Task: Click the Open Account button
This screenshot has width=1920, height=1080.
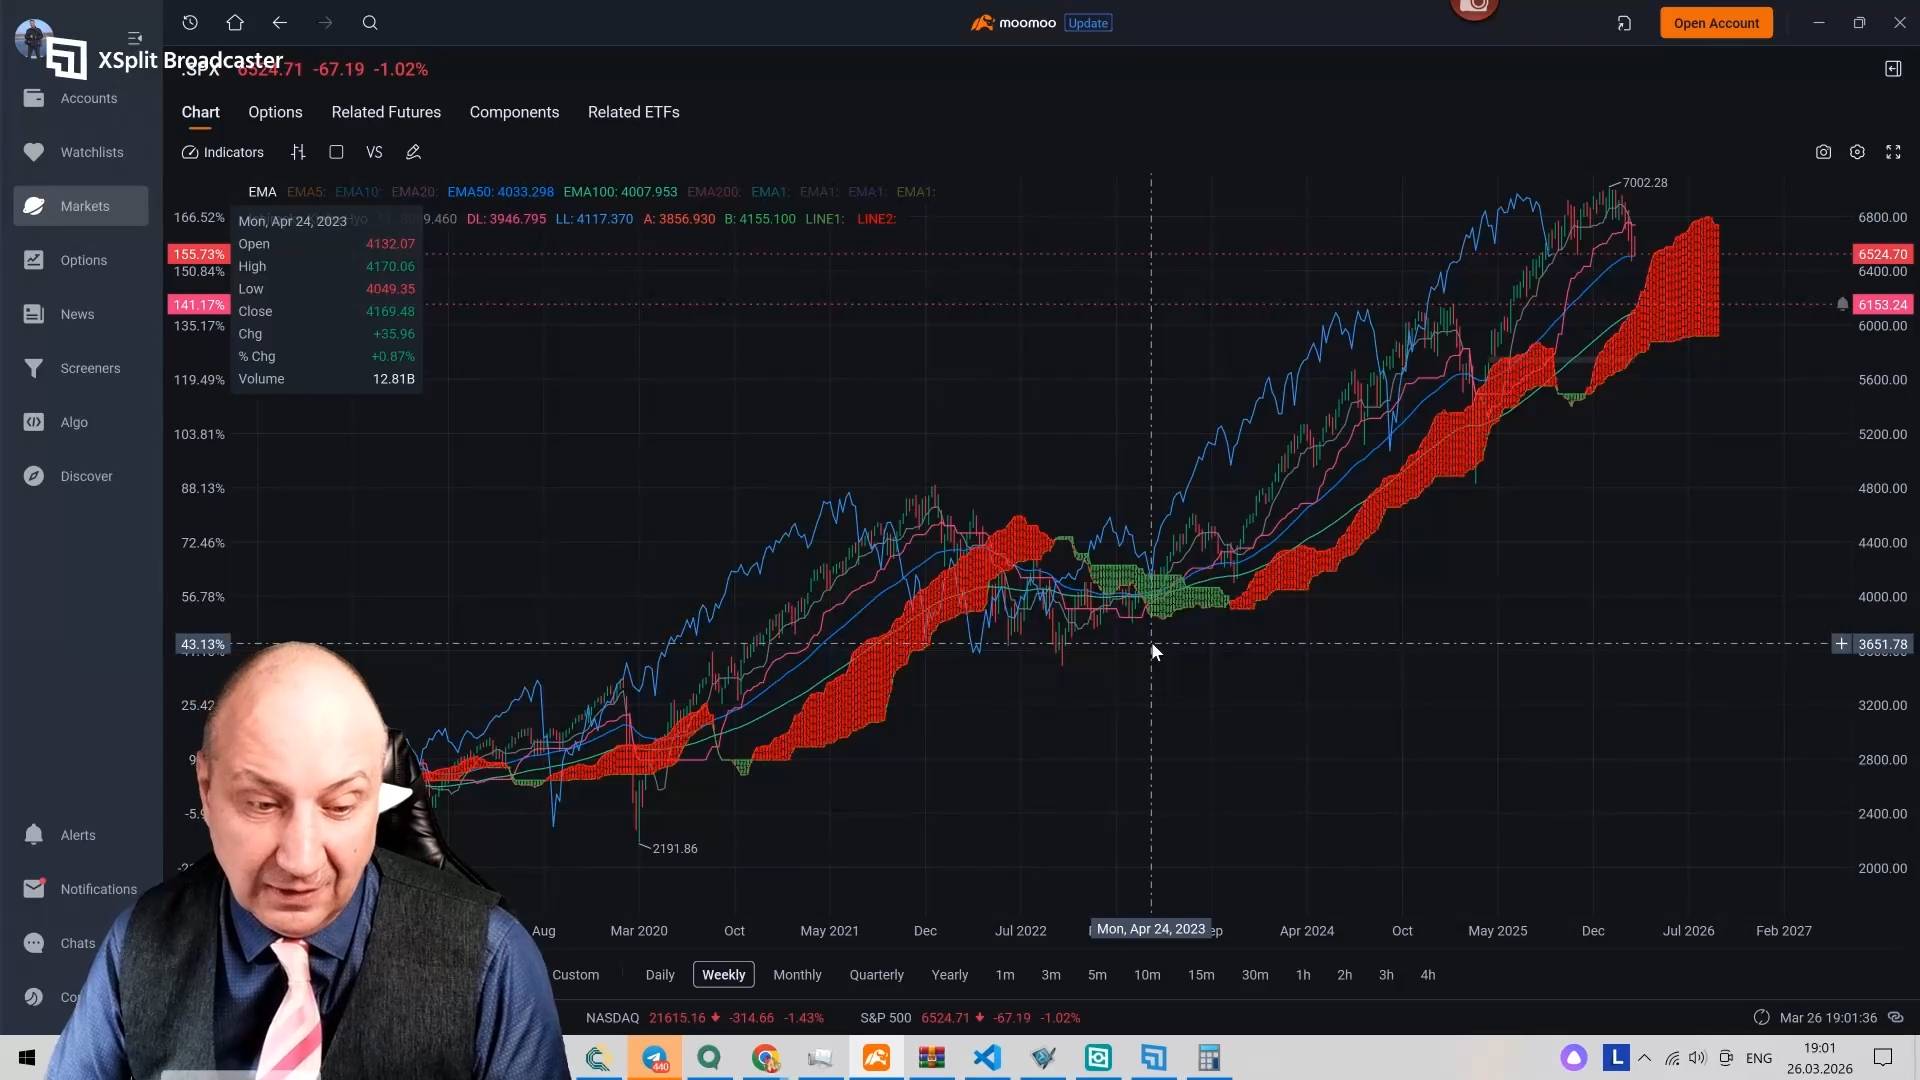Action: tap(1716, 23)
